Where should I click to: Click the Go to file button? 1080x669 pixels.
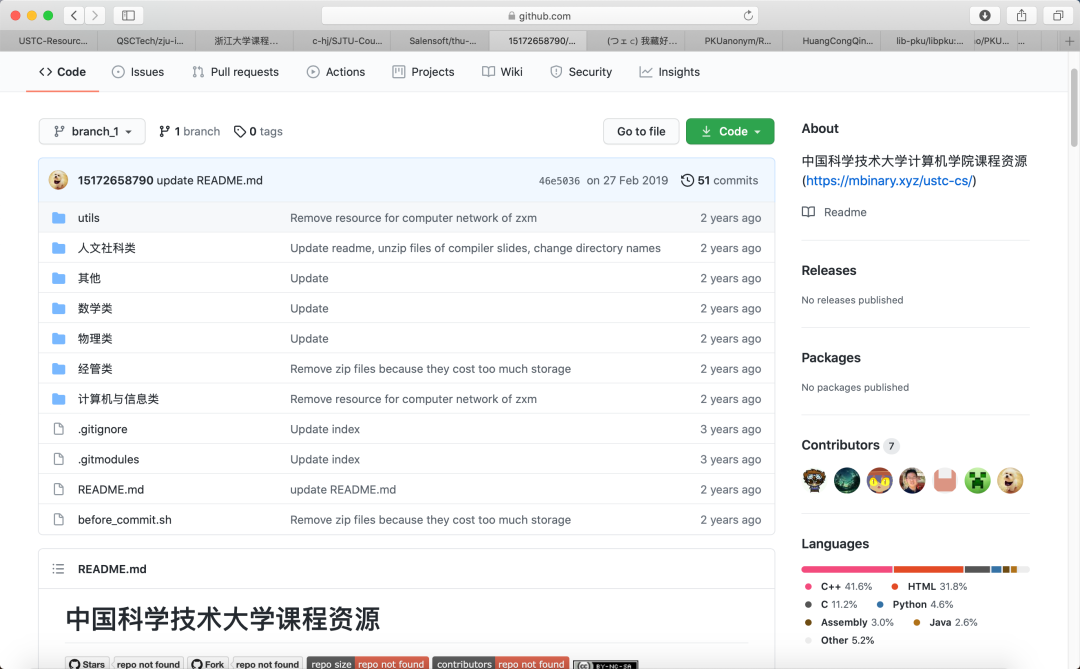point(641,132)
